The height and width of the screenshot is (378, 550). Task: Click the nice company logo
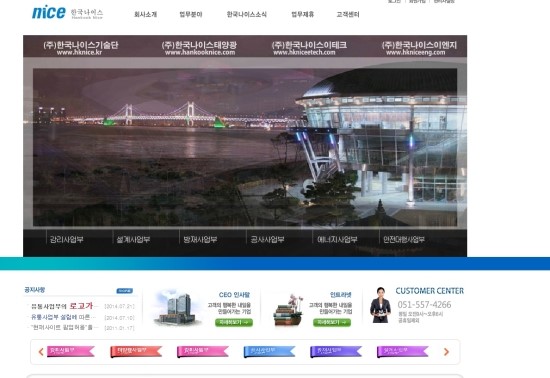67,13
